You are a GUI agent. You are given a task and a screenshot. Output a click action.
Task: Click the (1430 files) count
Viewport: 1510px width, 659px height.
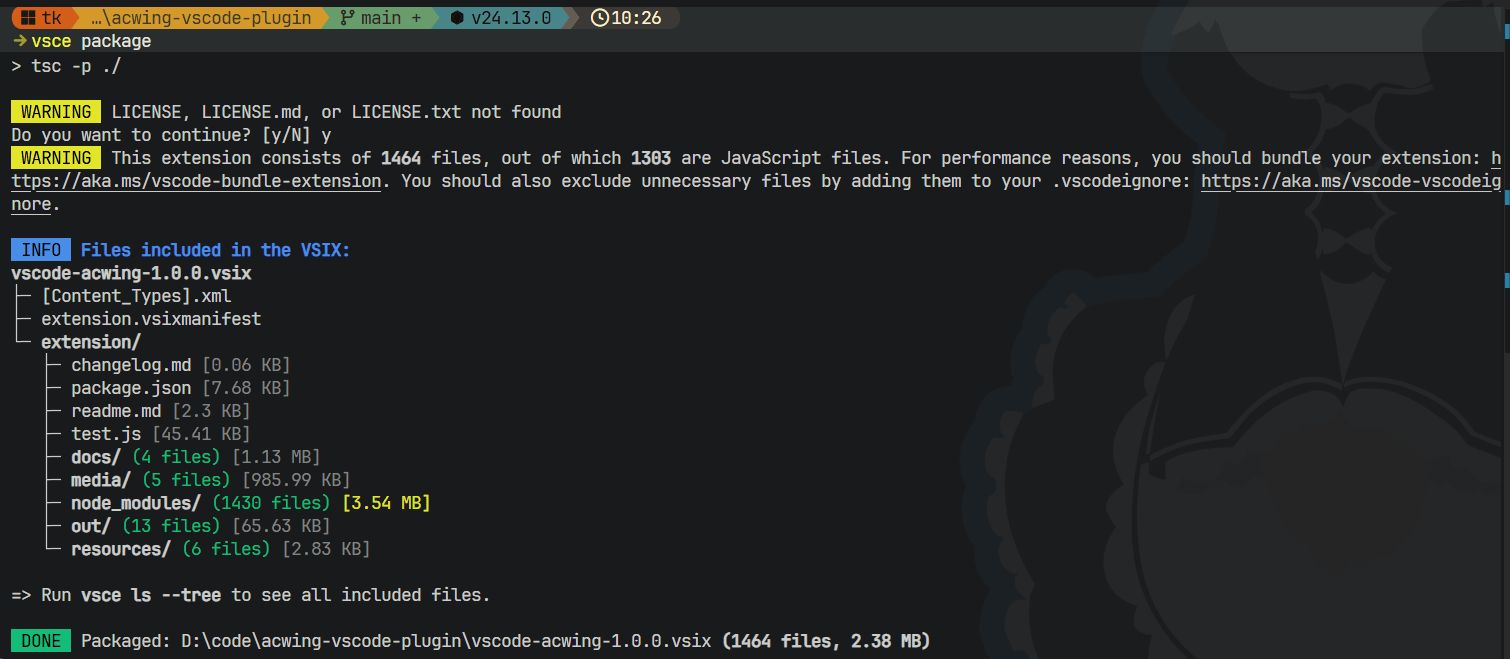(271, 503)
